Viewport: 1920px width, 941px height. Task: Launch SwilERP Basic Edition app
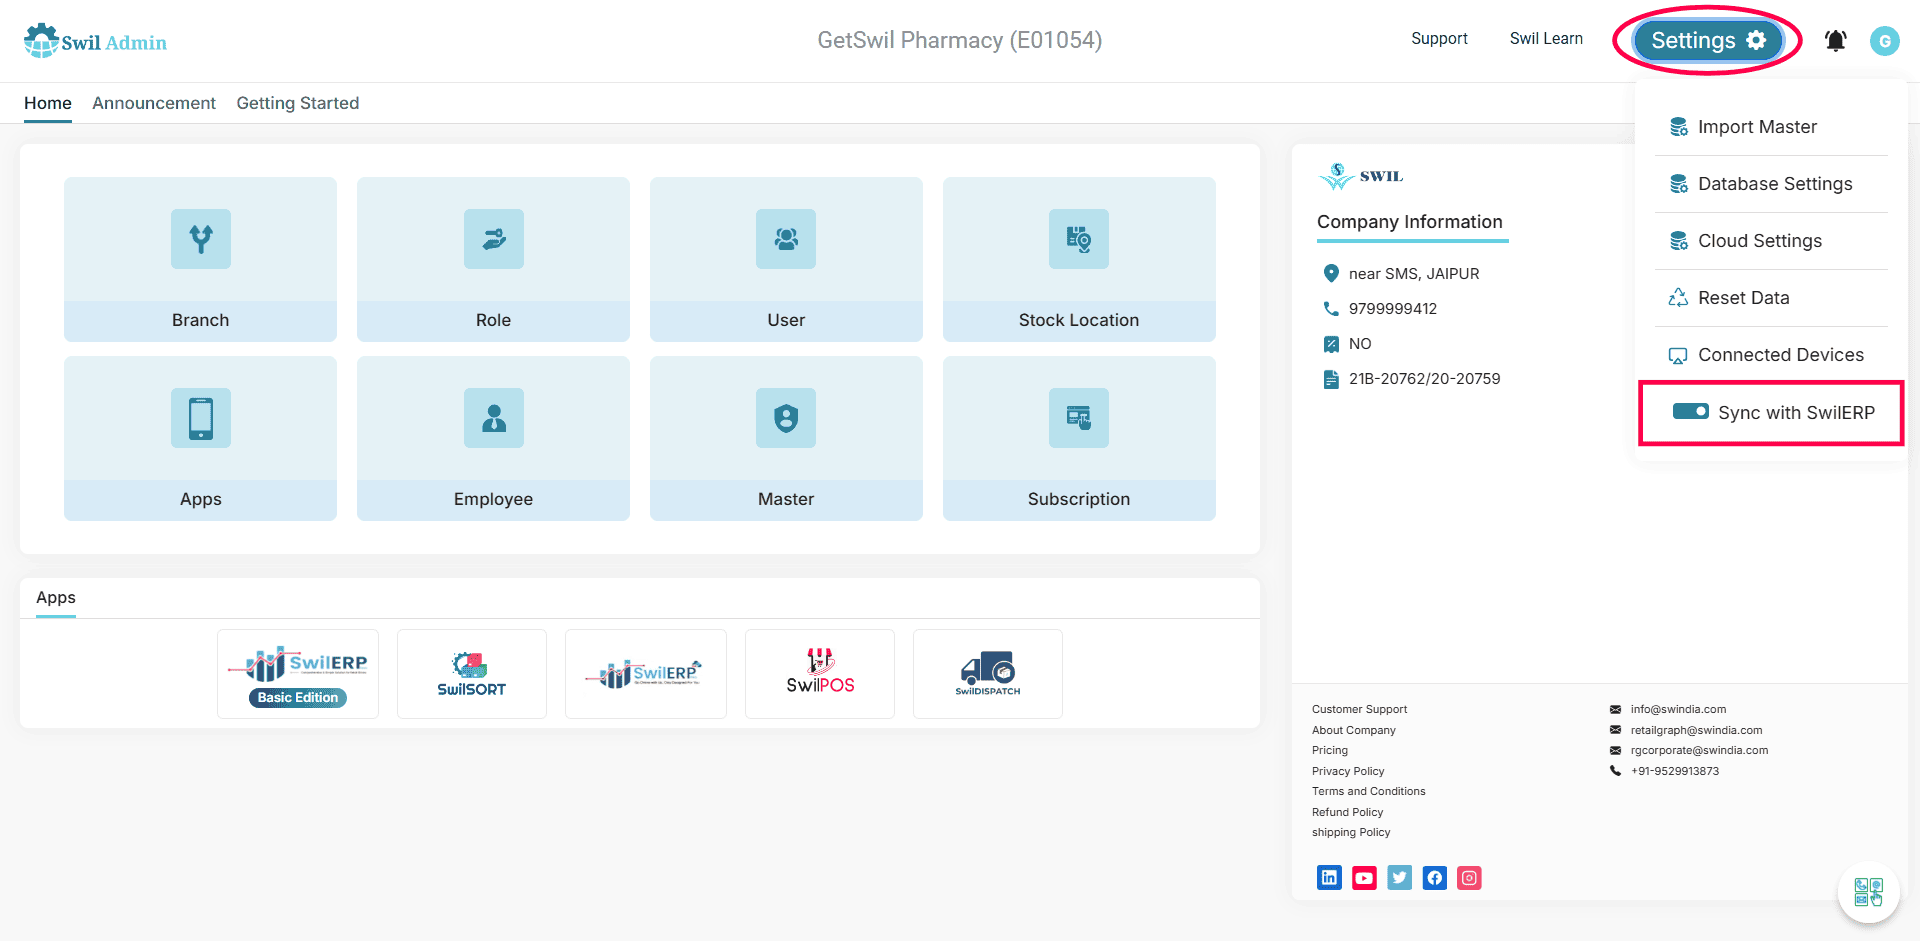pyautogui.click(x=298, y=674)
